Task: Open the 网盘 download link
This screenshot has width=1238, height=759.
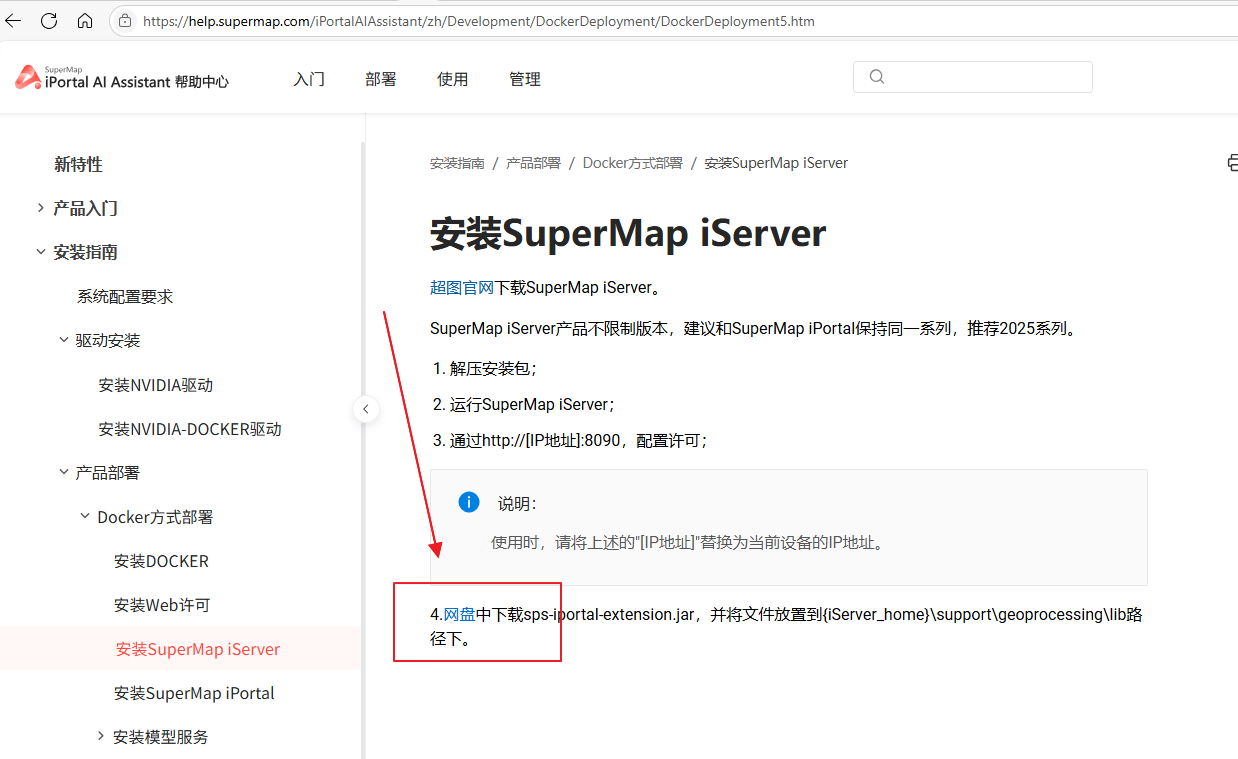Action: tap(460, 614)
